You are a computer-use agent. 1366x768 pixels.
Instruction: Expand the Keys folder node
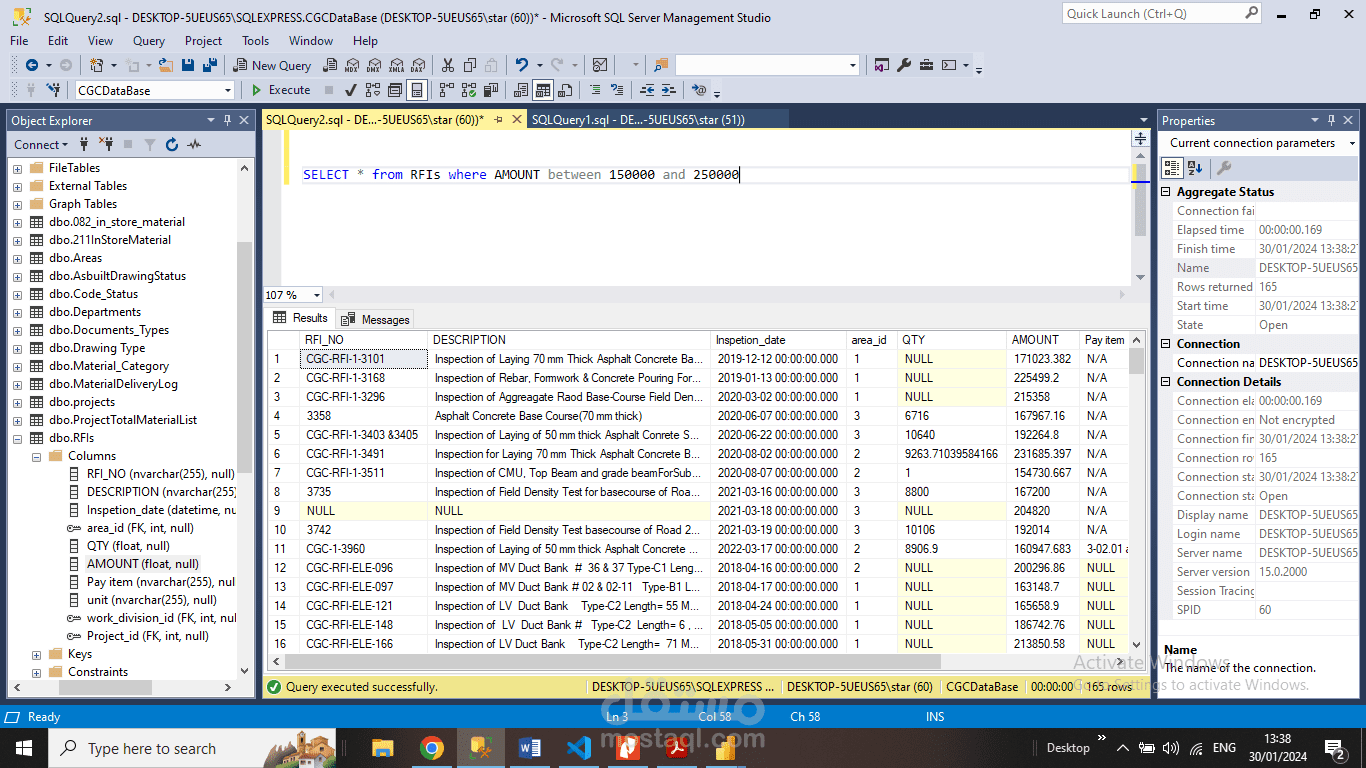[36, 654]
